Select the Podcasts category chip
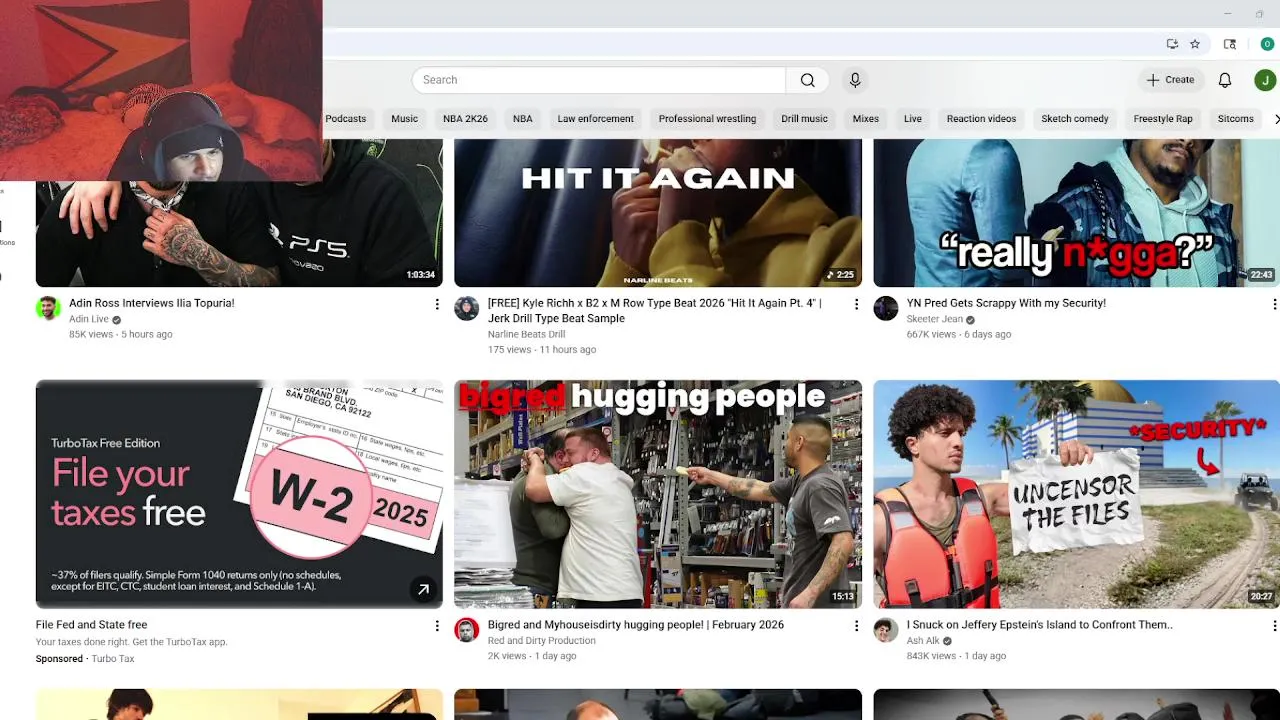 click(x=346, y=119)
